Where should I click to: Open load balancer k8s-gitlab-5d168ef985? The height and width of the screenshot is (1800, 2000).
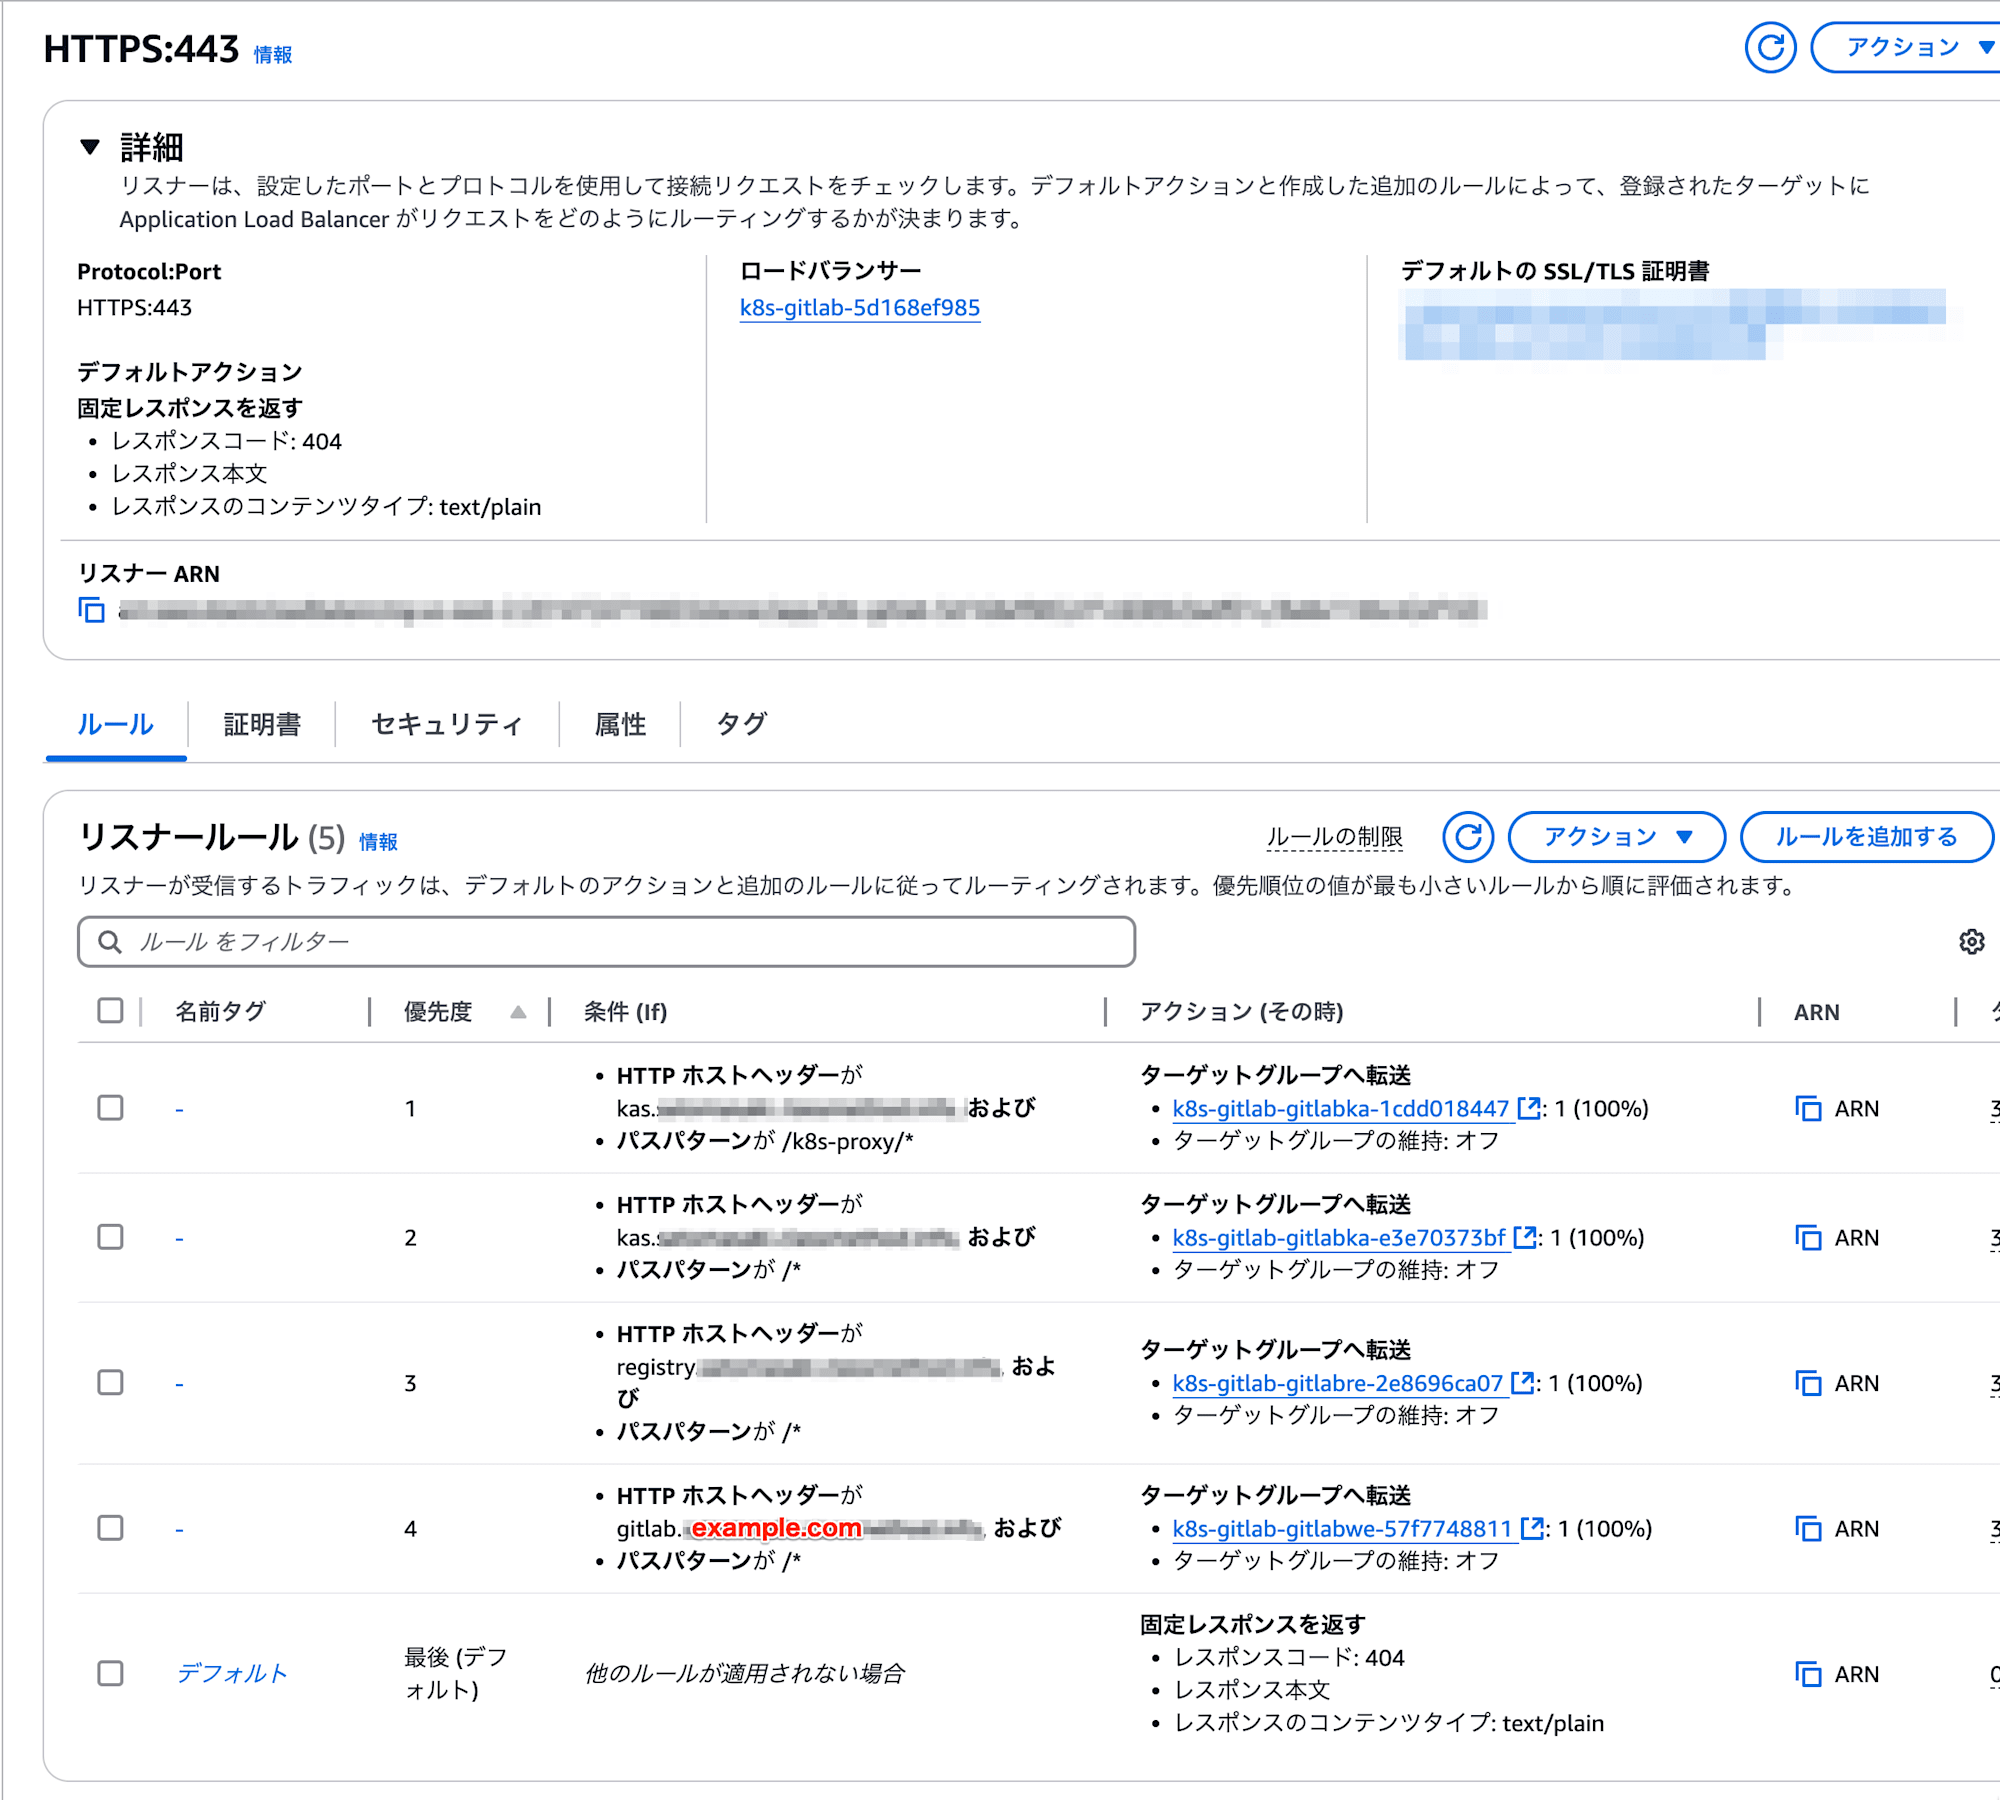click(x=859, y=308)
